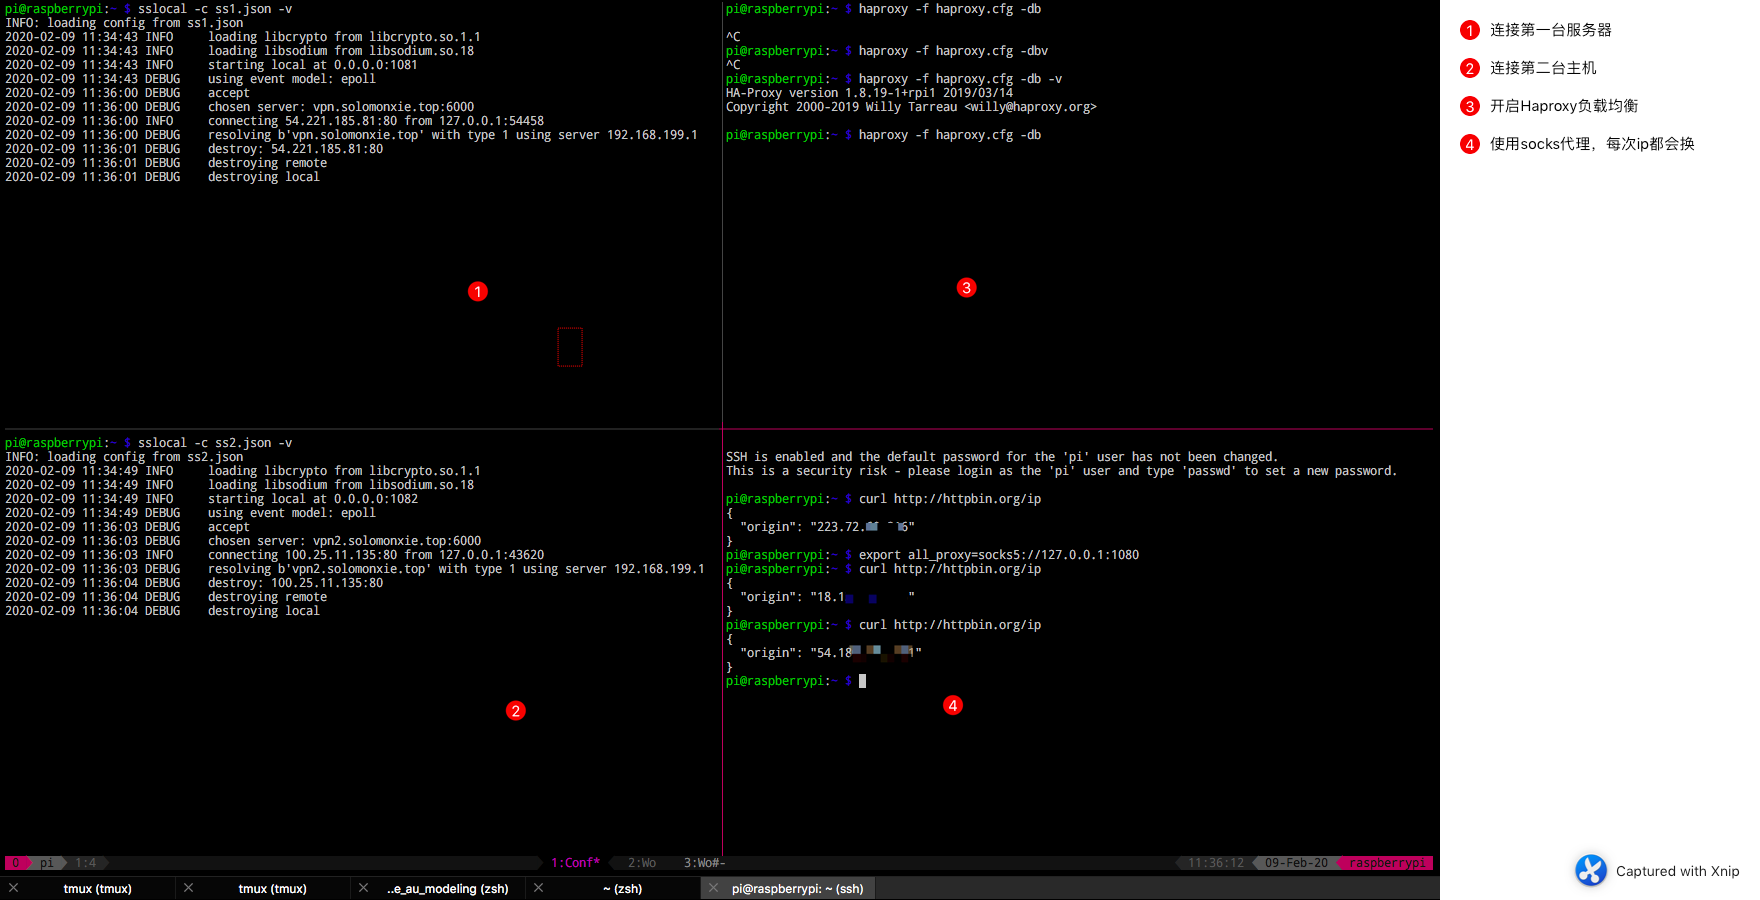Close the second tmux (tmux) tab
This screenshot has height=900, width=1760.
pyautogui.click(x=188, y=888)
